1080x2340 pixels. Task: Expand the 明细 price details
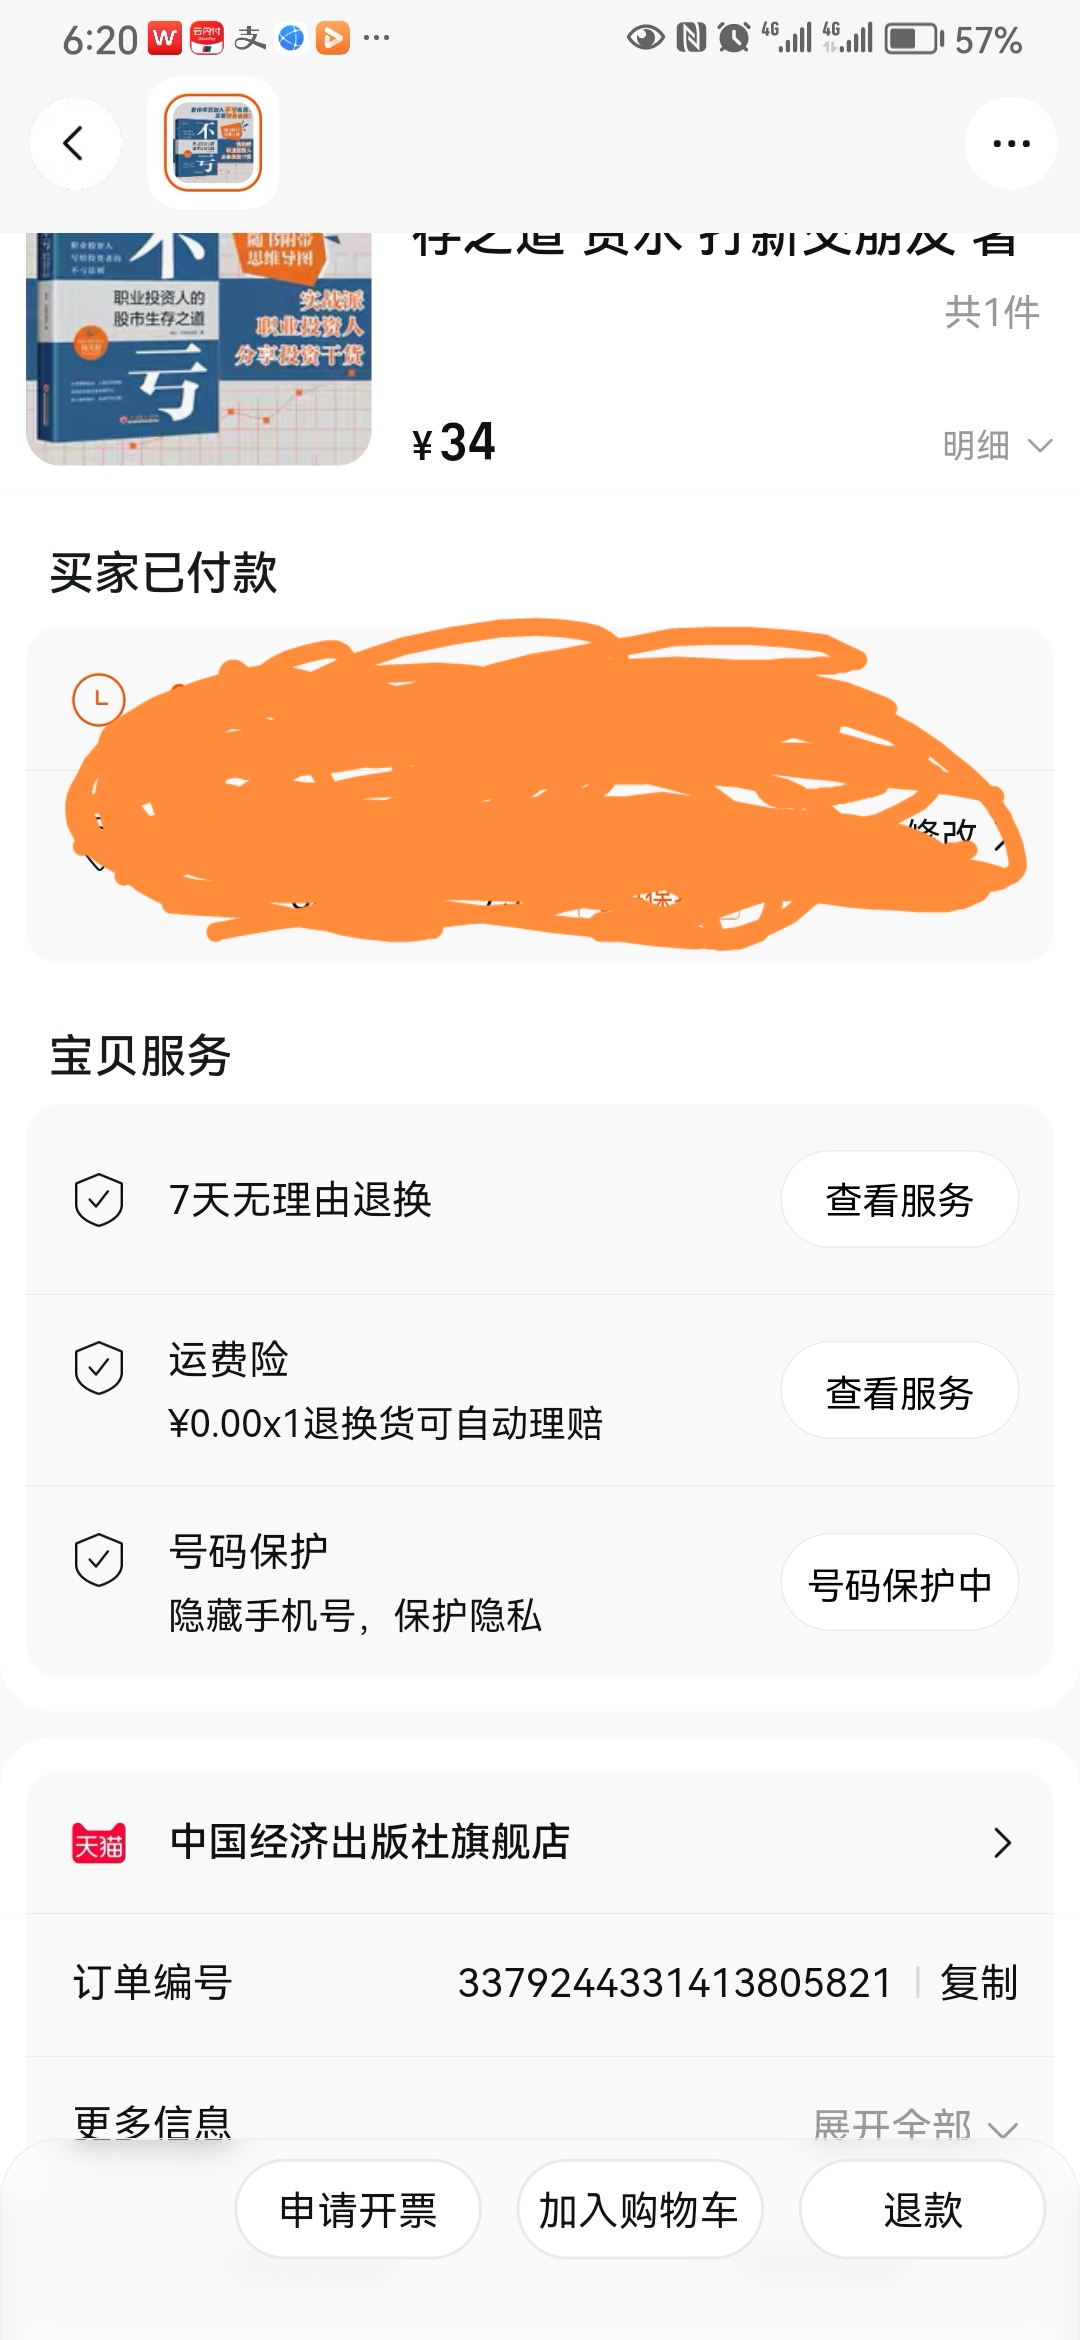(x=996, y=446)
